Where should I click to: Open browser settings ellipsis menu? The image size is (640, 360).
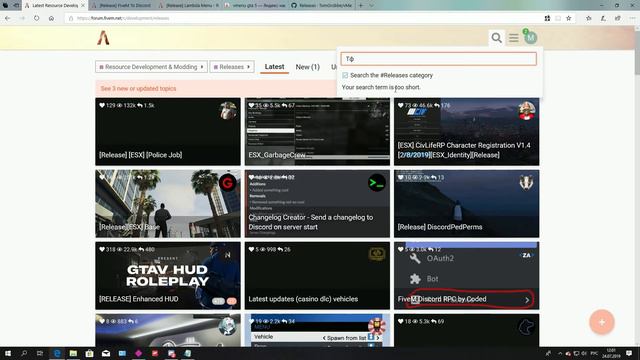tap(632, 18)
